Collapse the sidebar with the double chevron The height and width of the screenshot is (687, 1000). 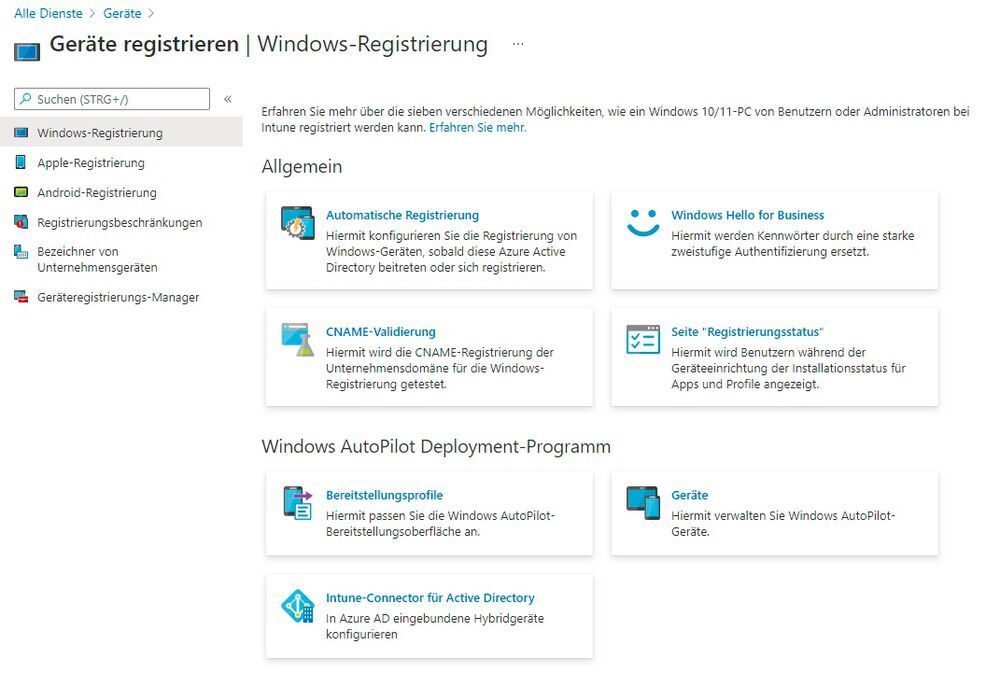tap(228, 99)
